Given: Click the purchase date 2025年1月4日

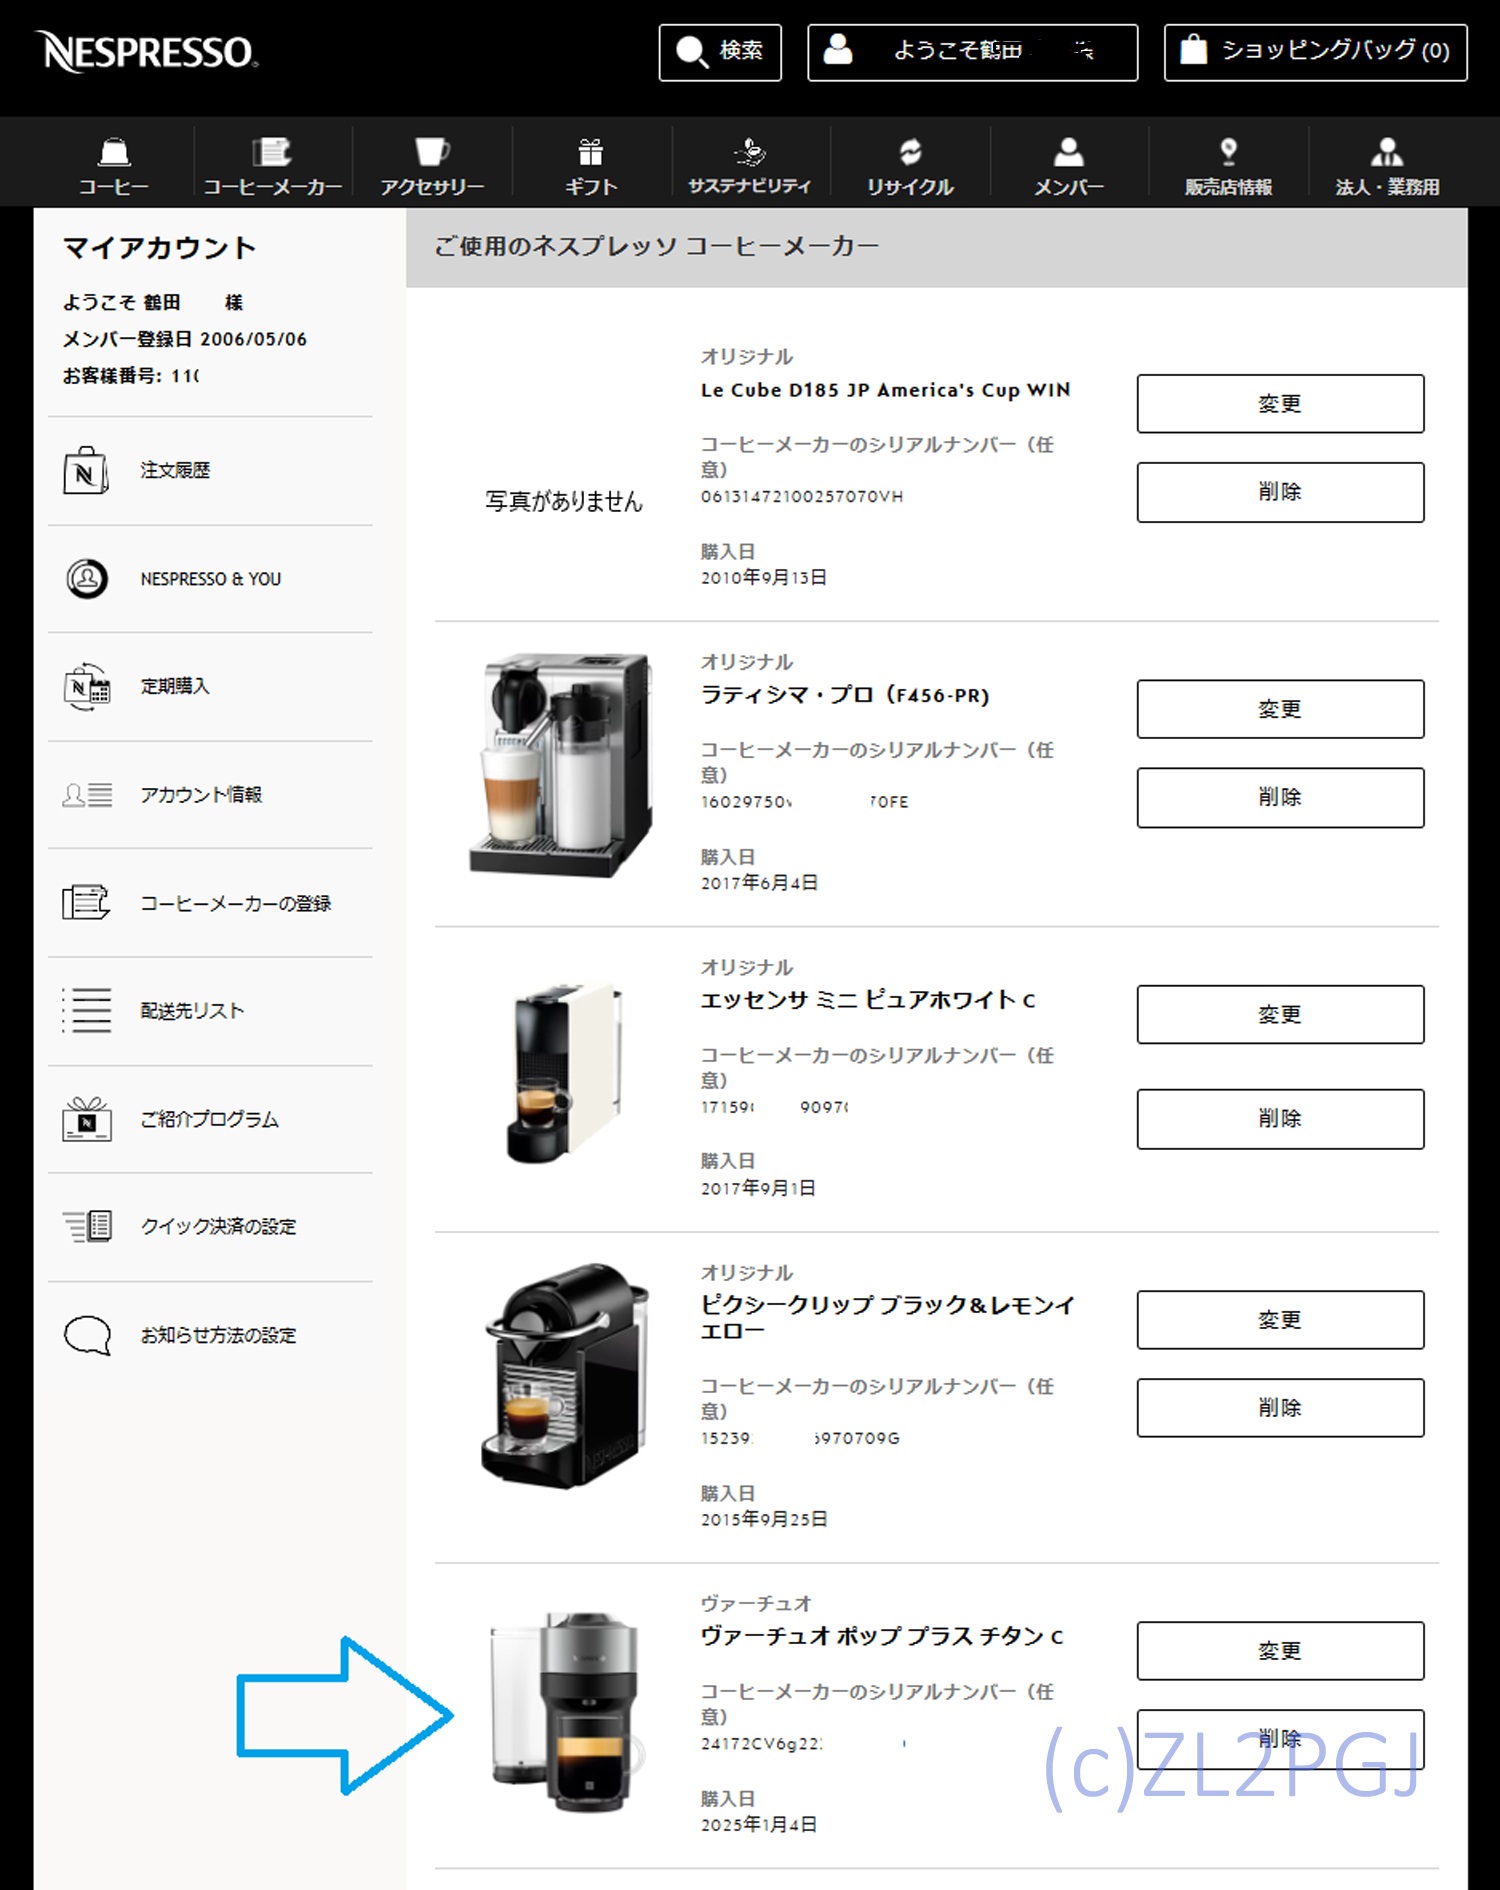Looking at the screenshot, I should (759, 1825).
